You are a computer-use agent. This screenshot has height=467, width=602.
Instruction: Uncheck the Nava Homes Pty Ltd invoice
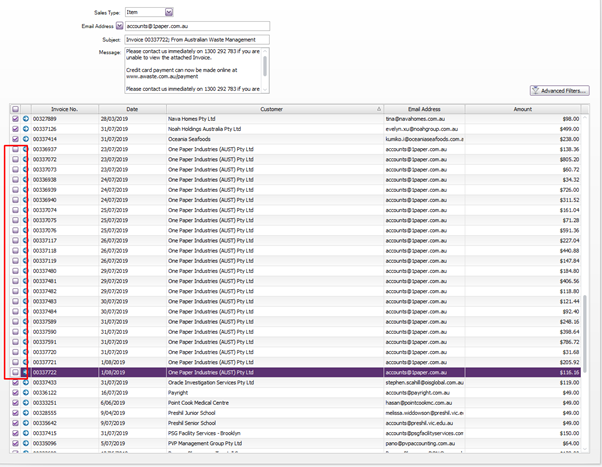[15, 119]
